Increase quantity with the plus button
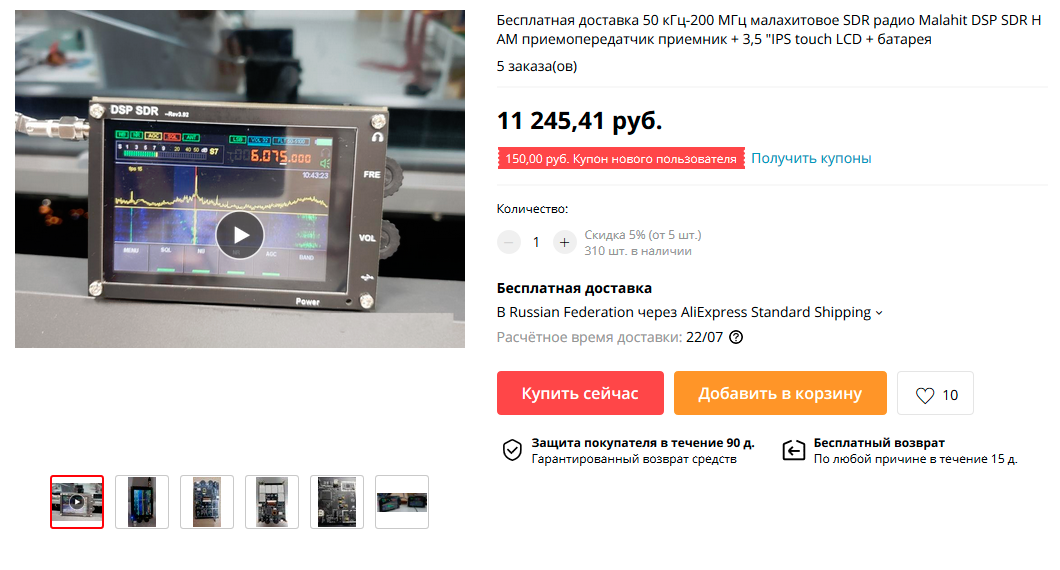1060x570 pixels. click(564, 242)
